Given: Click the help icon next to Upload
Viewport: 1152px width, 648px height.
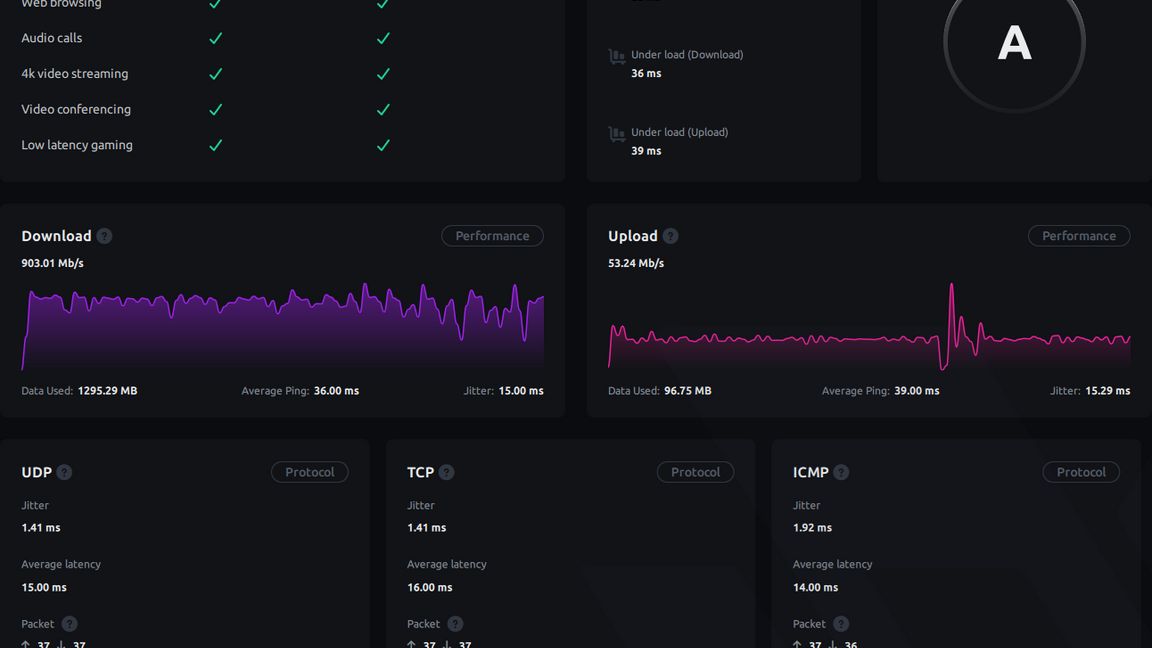Looking at the screenshot, I should click(x=670, y=236).
